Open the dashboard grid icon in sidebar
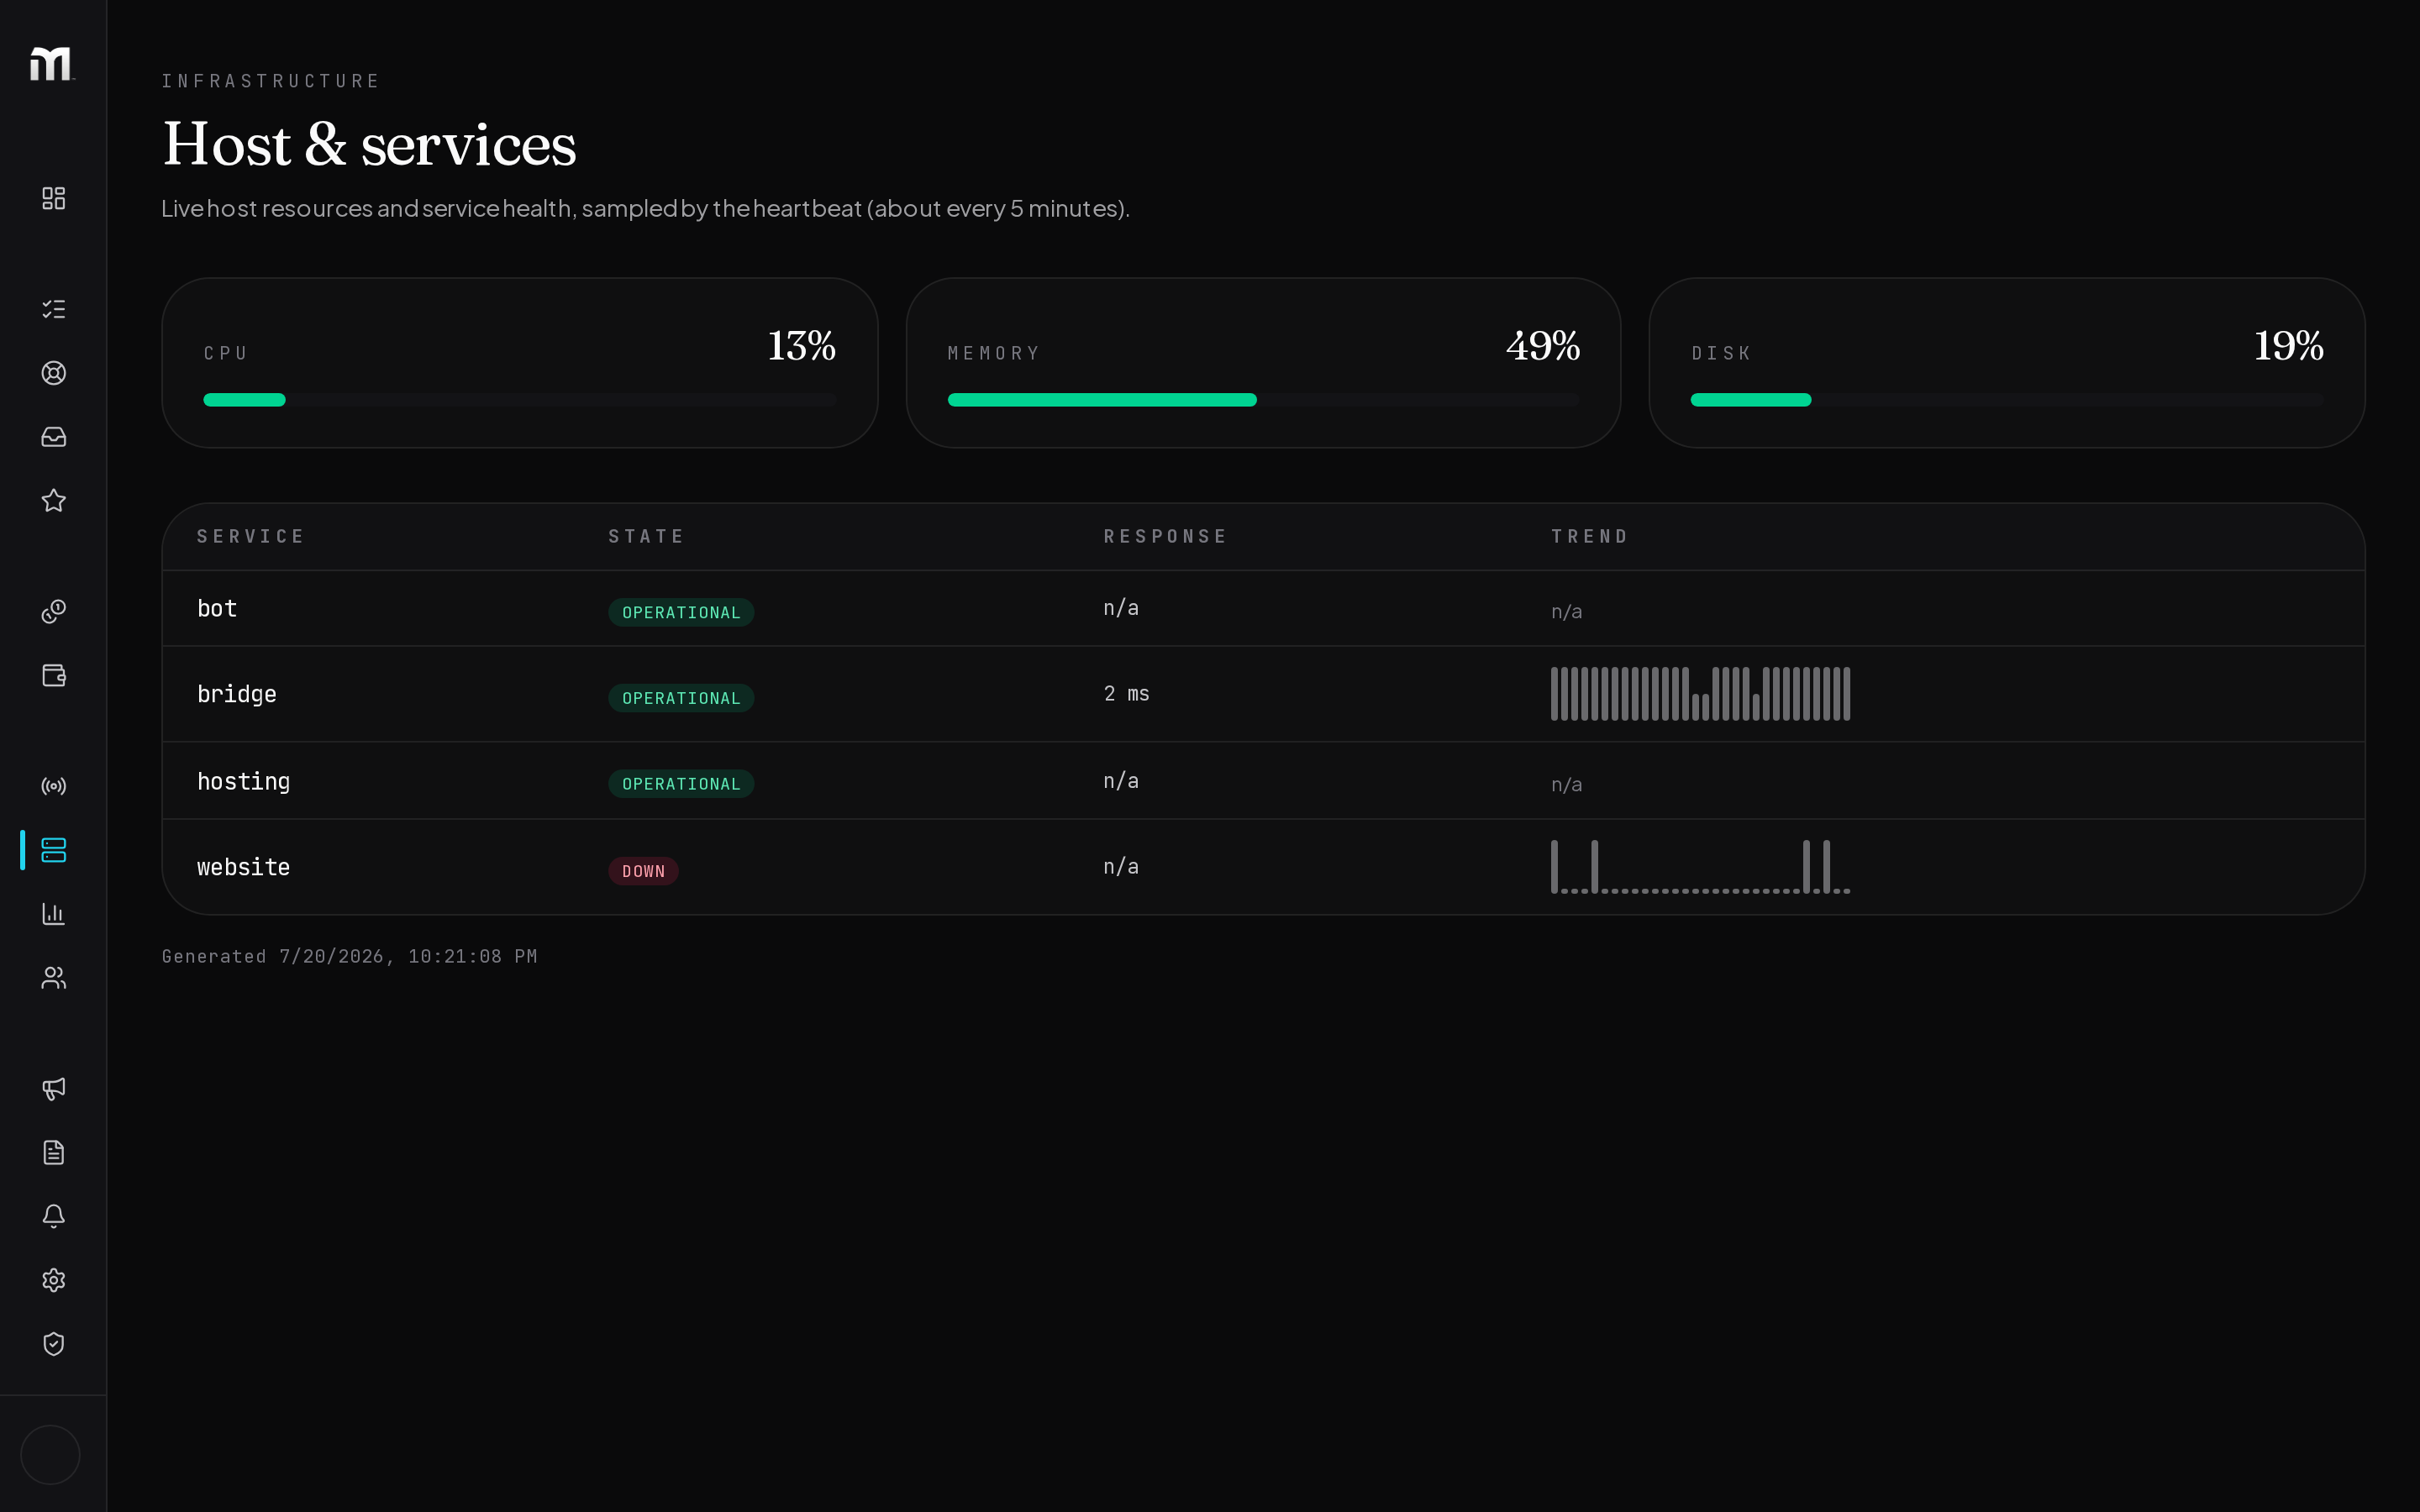The width and height of the screenshot is (2420, 1512). (54, 198)
